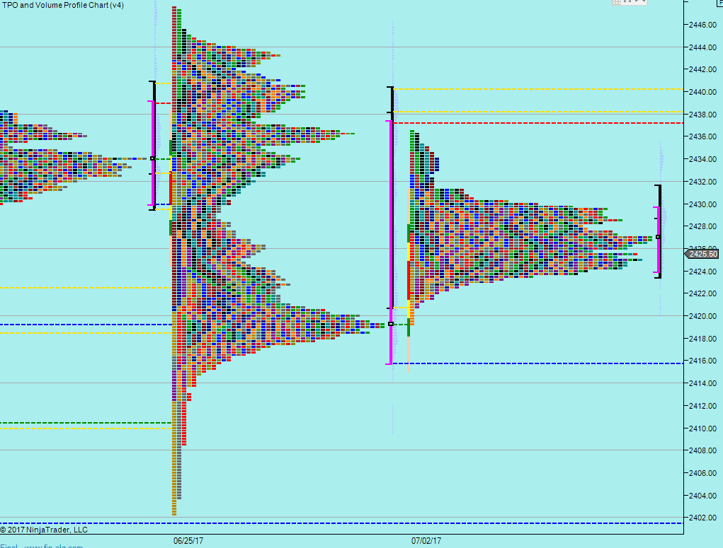
Task: Click the © 2017 NinjaTrader, LLC text
Action: (x=45, y=530)
